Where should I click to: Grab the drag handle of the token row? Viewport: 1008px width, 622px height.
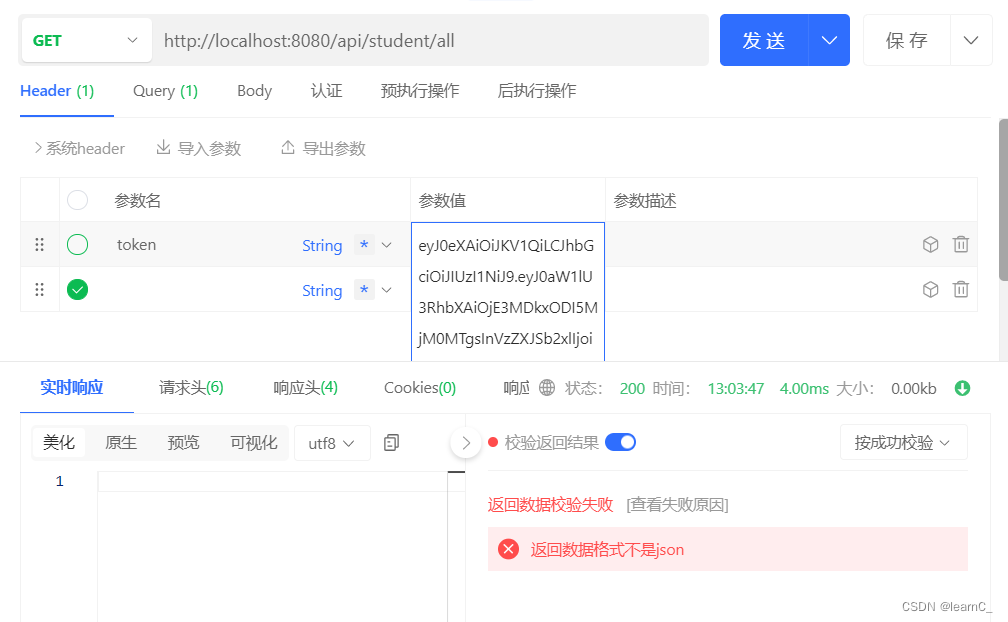39,244
